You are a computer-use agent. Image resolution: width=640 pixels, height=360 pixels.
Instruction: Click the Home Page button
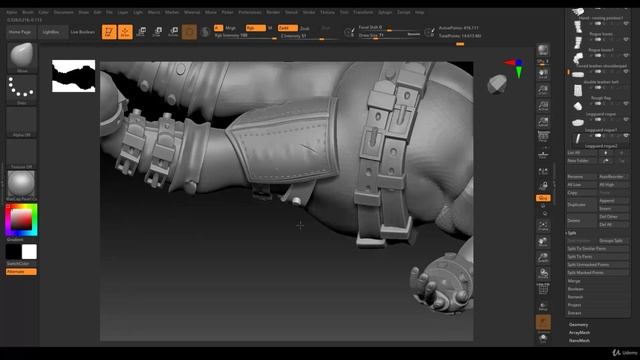pos(20,32)
